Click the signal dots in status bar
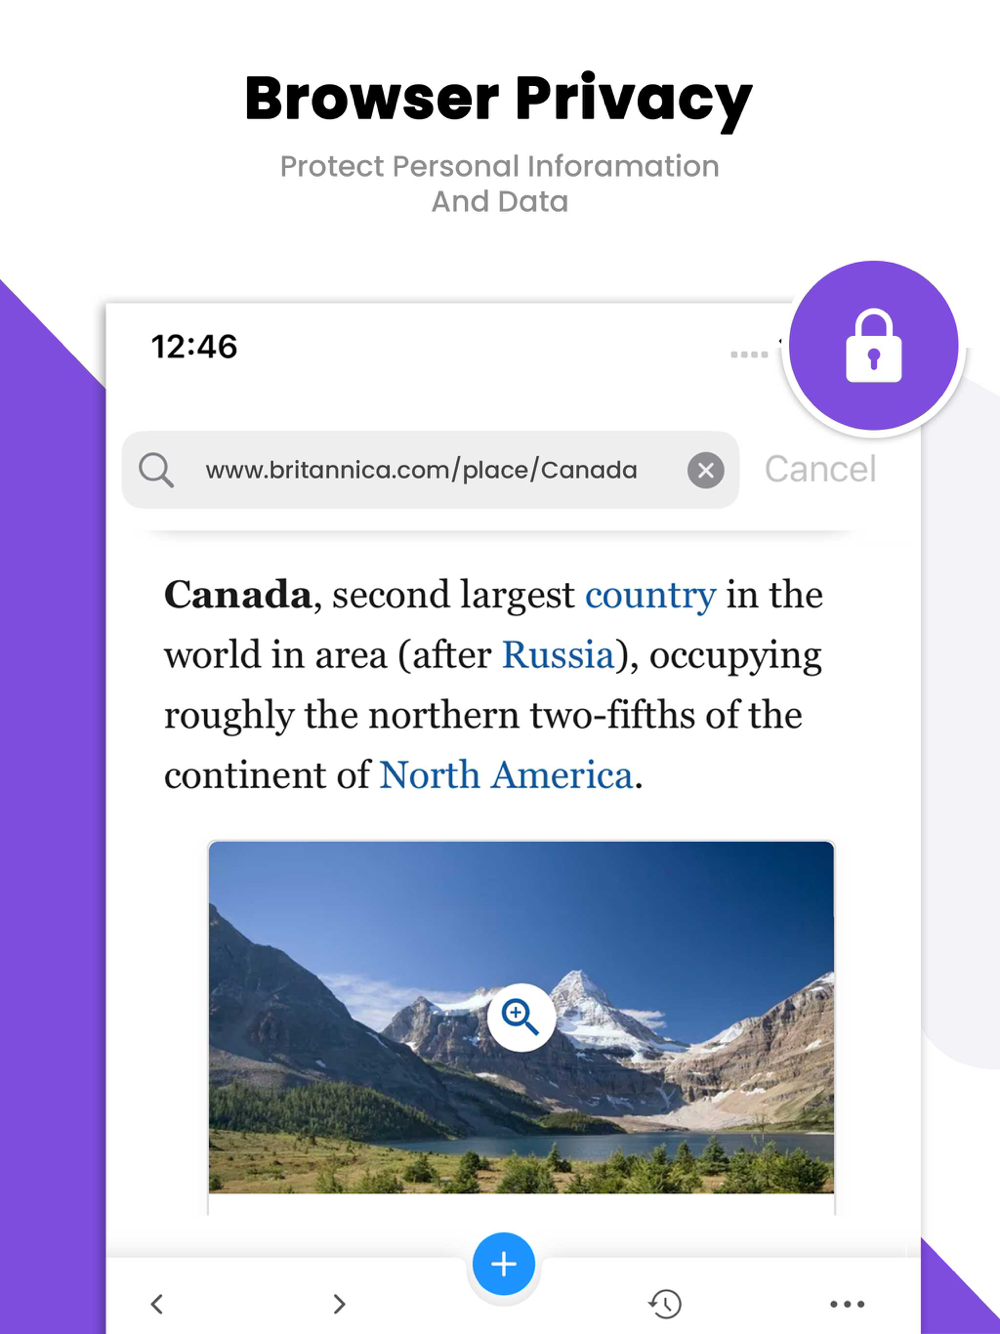This screenshot has width=1000, height=1334. (749, 354)
